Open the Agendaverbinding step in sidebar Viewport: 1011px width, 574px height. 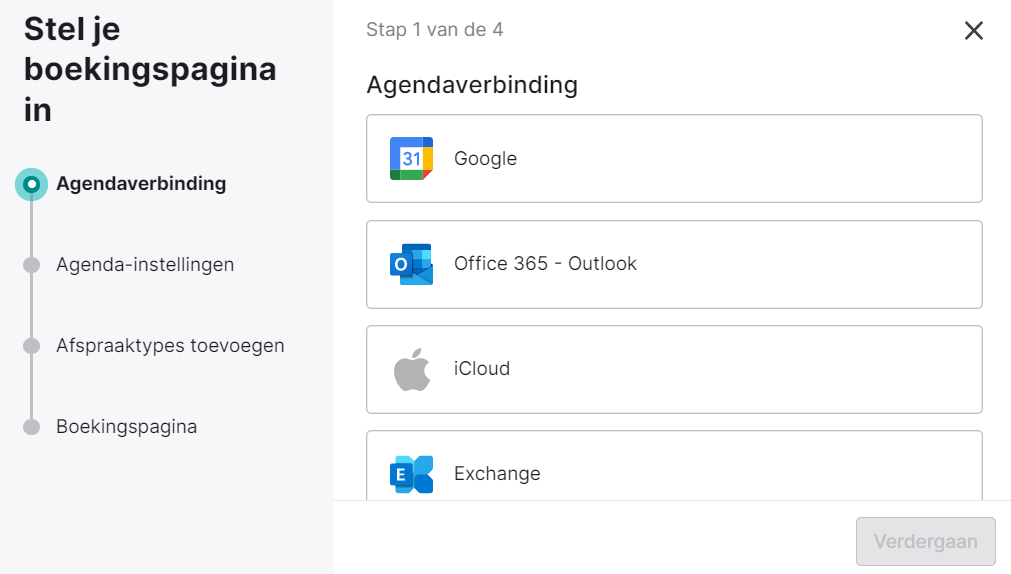pos(141,184)
